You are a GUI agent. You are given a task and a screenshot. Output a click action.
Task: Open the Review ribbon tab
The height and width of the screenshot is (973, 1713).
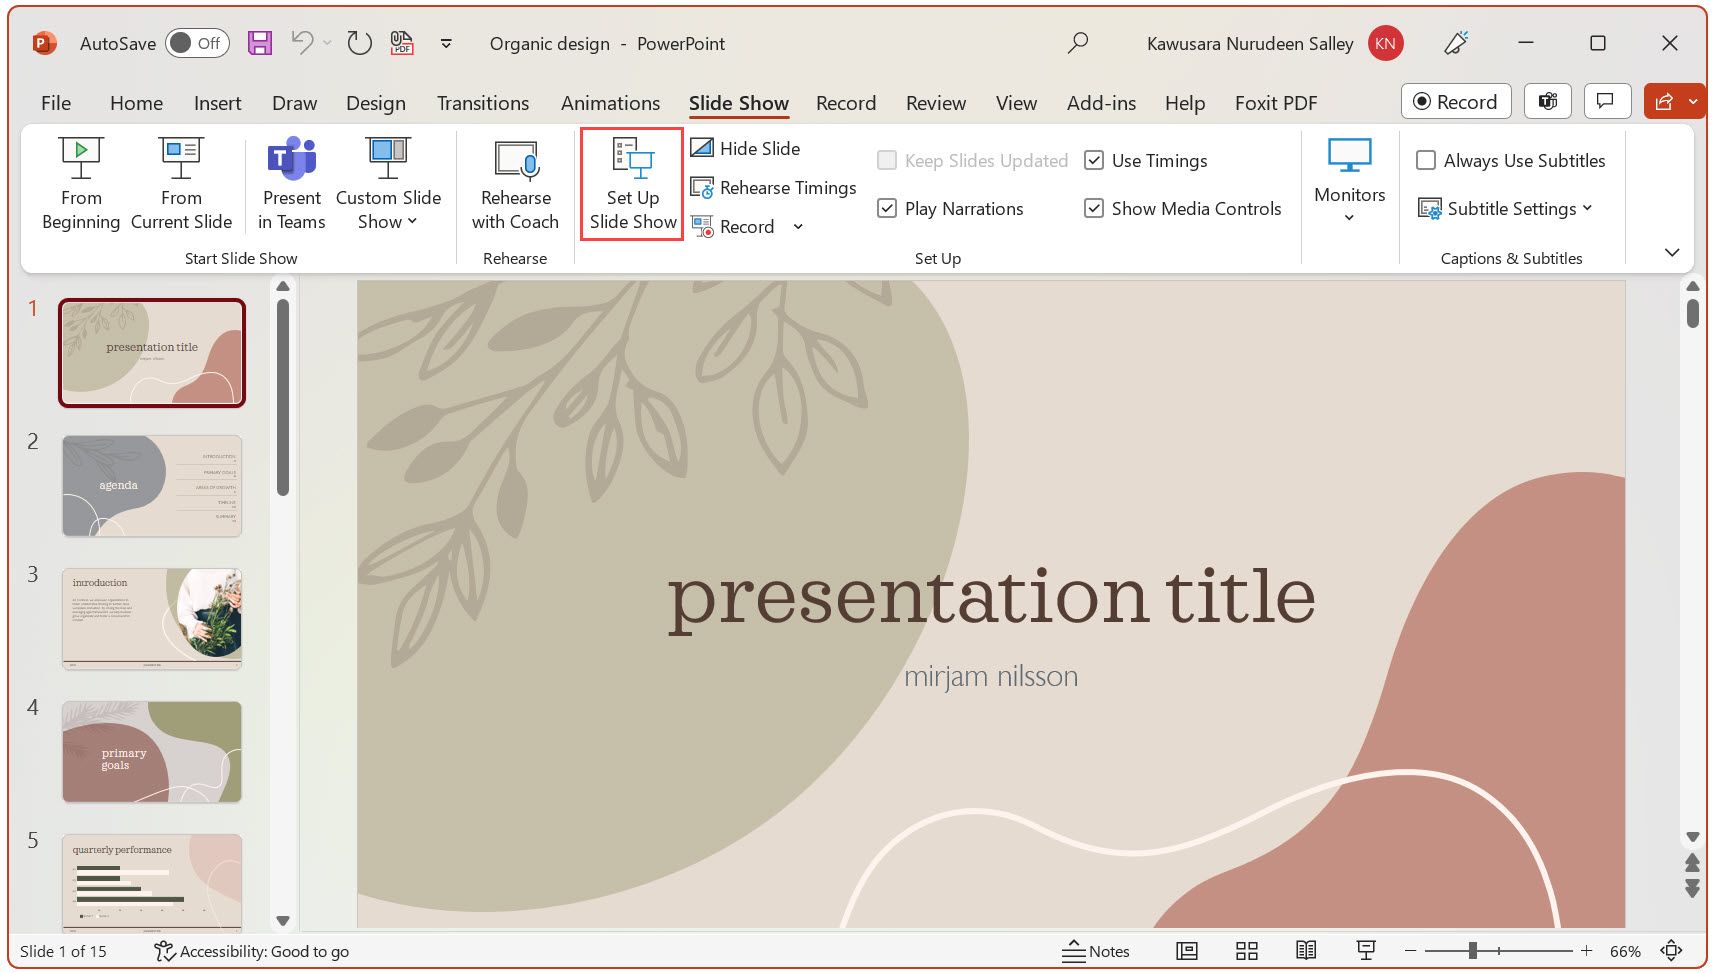click(x=935, y=102)
